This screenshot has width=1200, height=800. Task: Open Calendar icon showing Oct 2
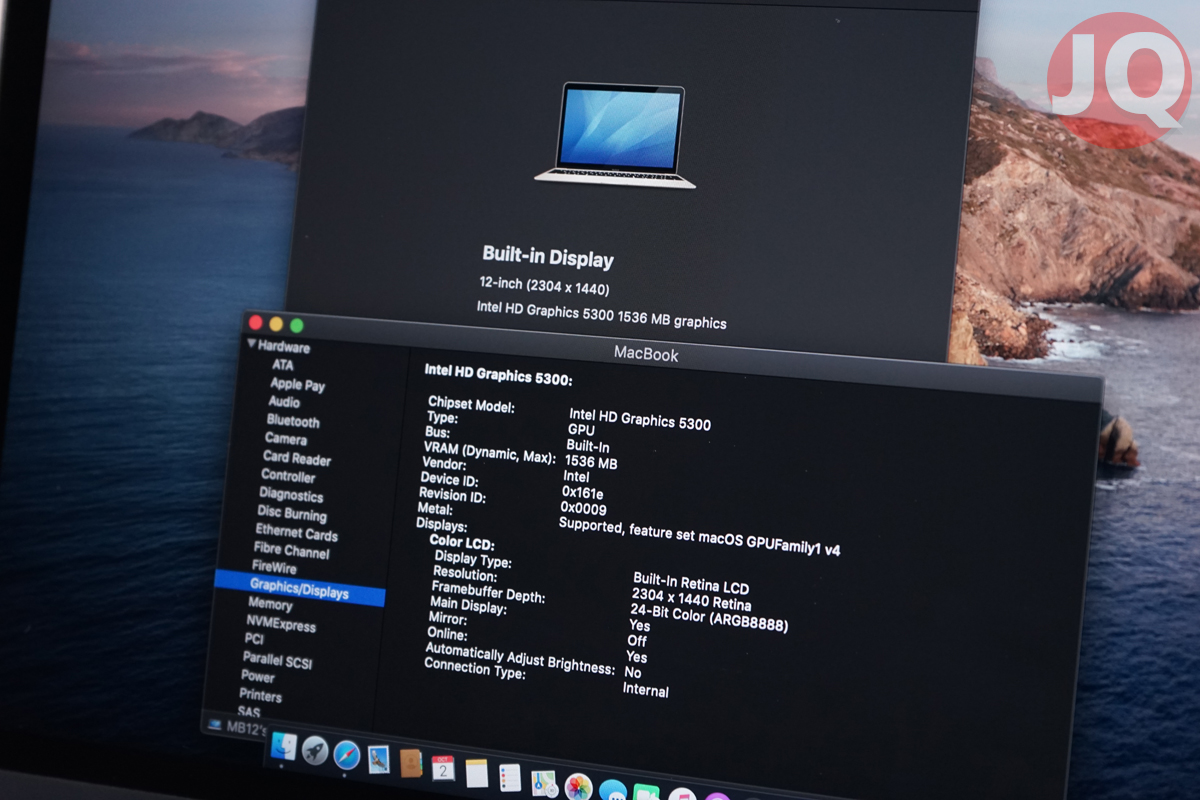click(443, 768)
